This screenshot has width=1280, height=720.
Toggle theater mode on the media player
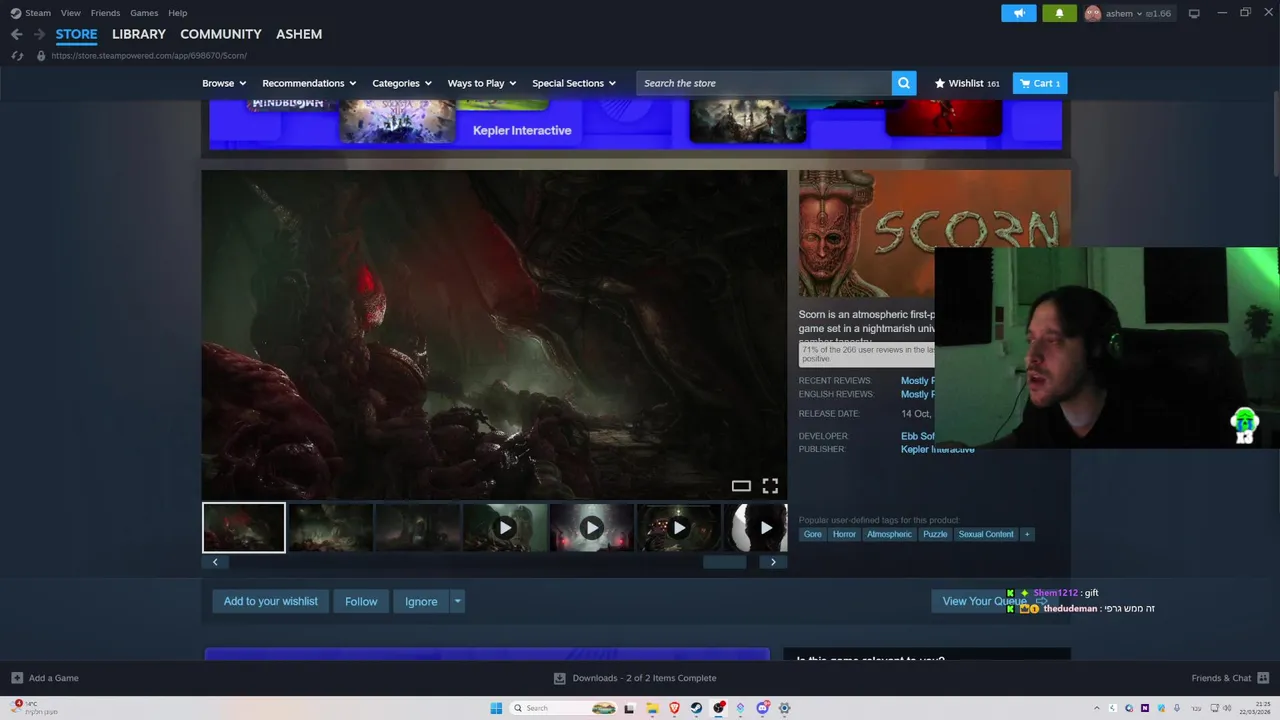(x=741, y=486)
